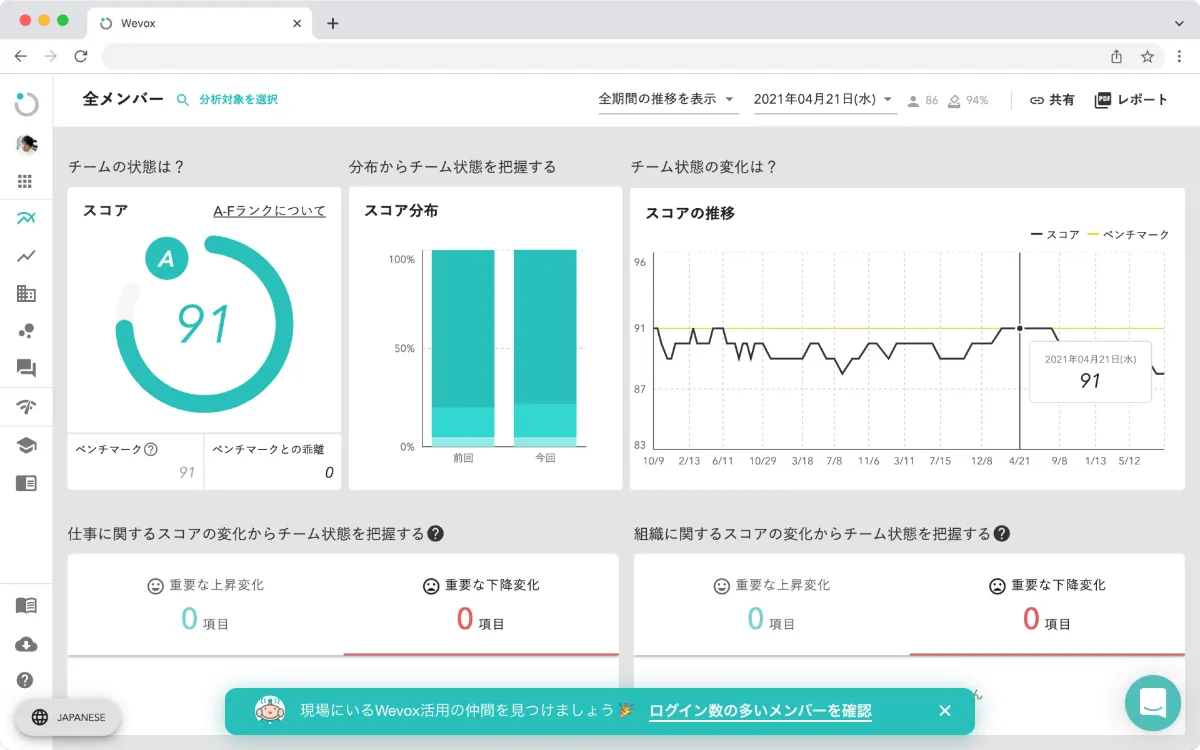Image resolution: width=1200 pixels, height=750 pixels.
Task: Click the grid apps icon in sidebar
Action: click(x=26, y=181)
